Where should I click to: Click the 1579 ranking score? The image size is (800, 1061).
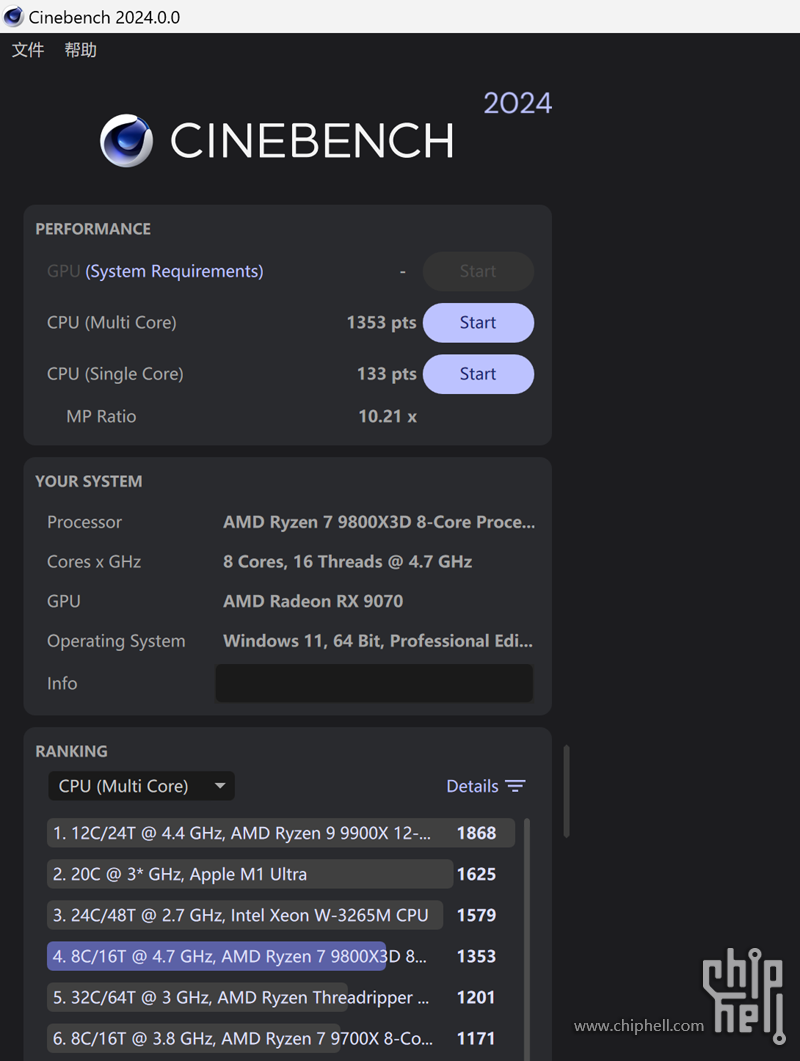click(476, 916)
